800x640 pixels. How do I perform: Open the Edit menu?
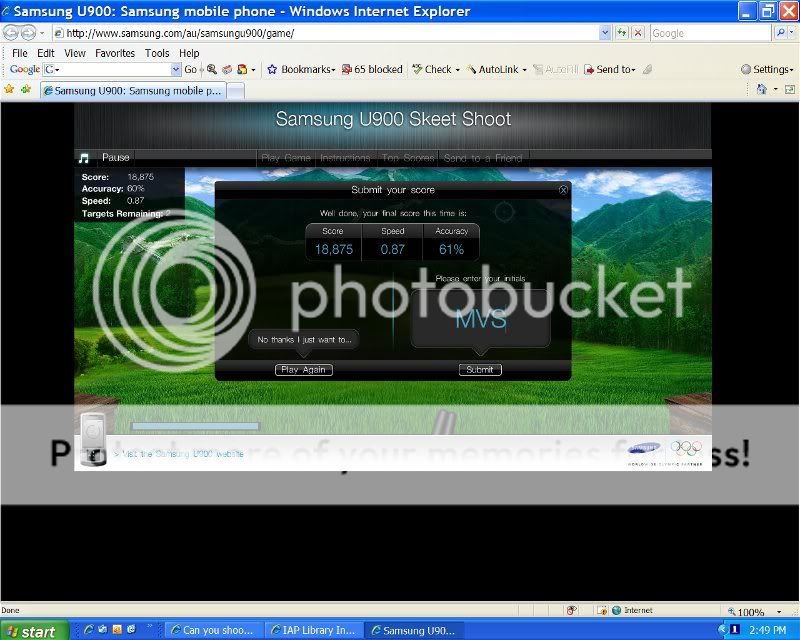(x=45, y=53)
